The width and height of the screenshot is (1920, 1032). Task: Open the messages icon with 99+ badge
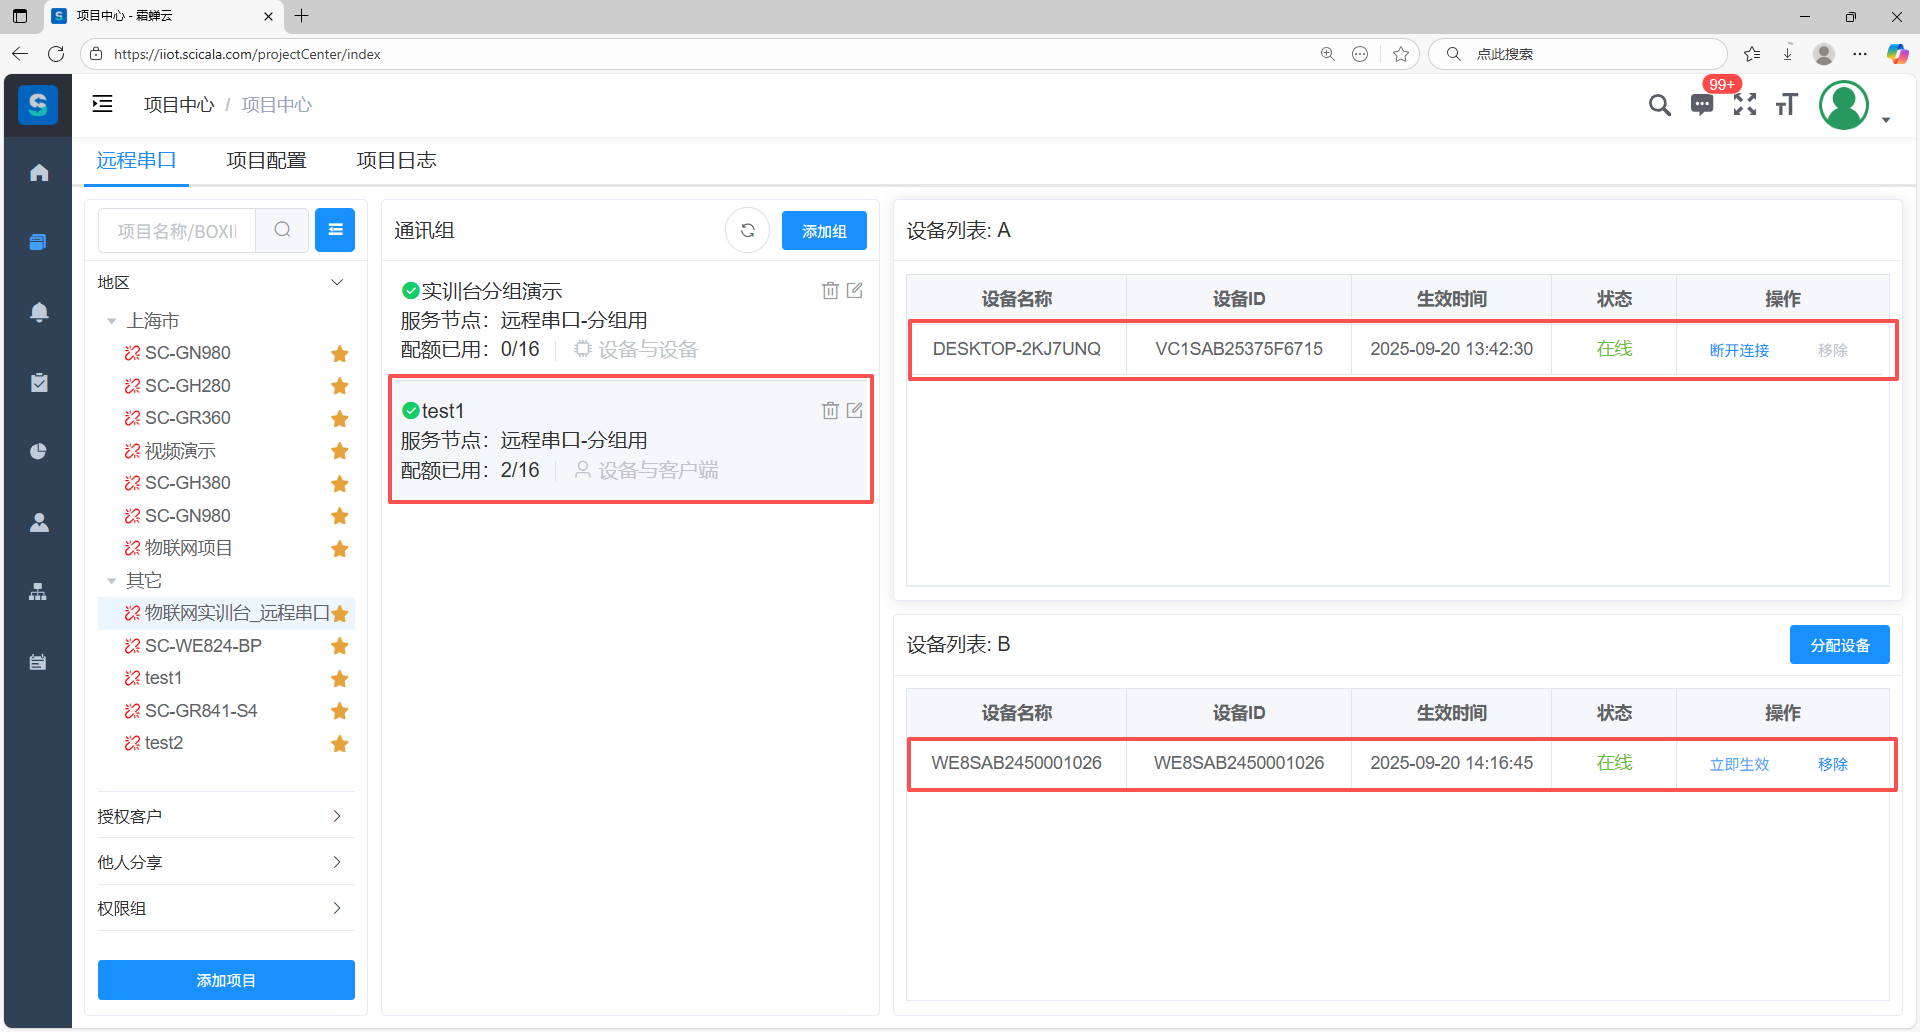pos(1702,105)
